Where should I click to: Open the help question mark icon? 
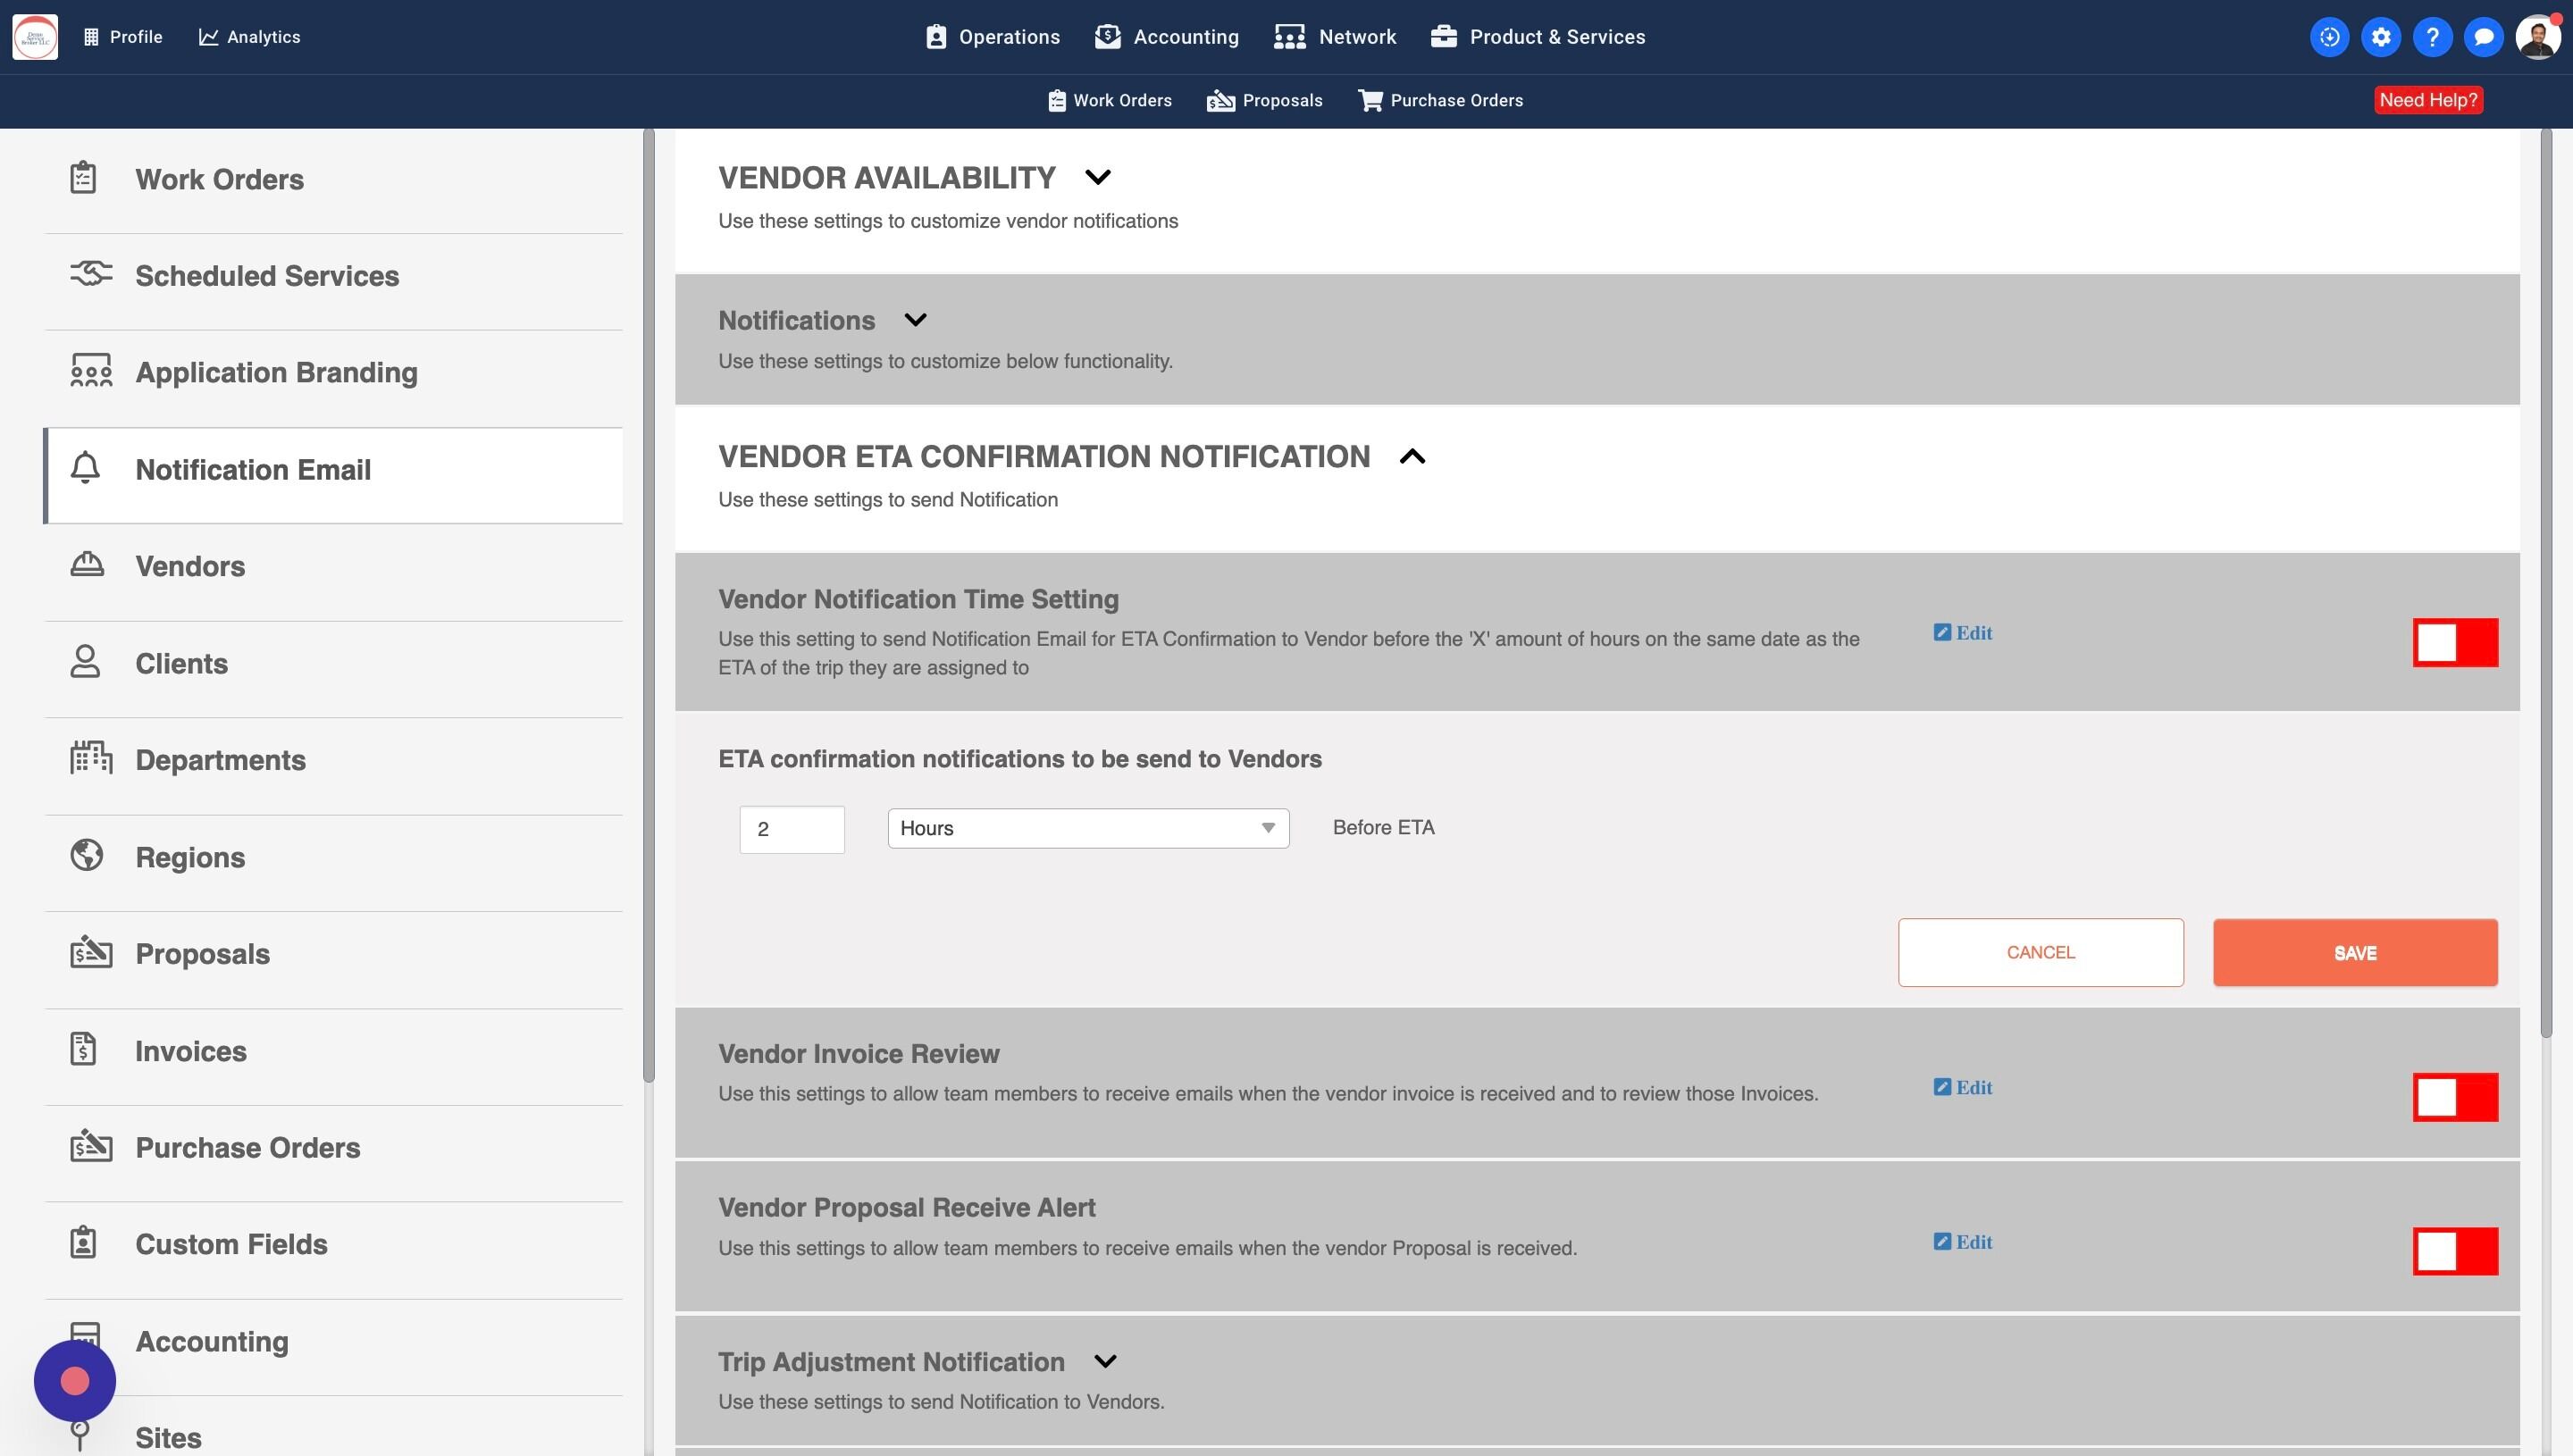click(x=2432, y=37)
